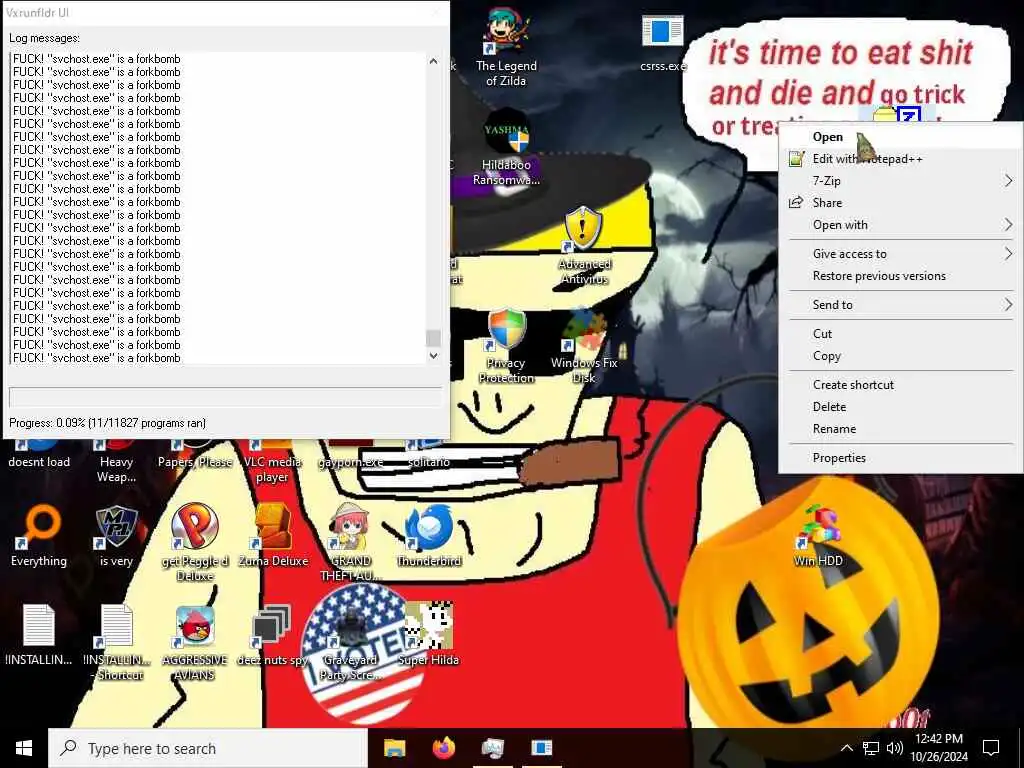Image resolution: width=1024 pixels, height=768 pixels.
Task: Click the taskbar search box
Action: click(208, 748)
